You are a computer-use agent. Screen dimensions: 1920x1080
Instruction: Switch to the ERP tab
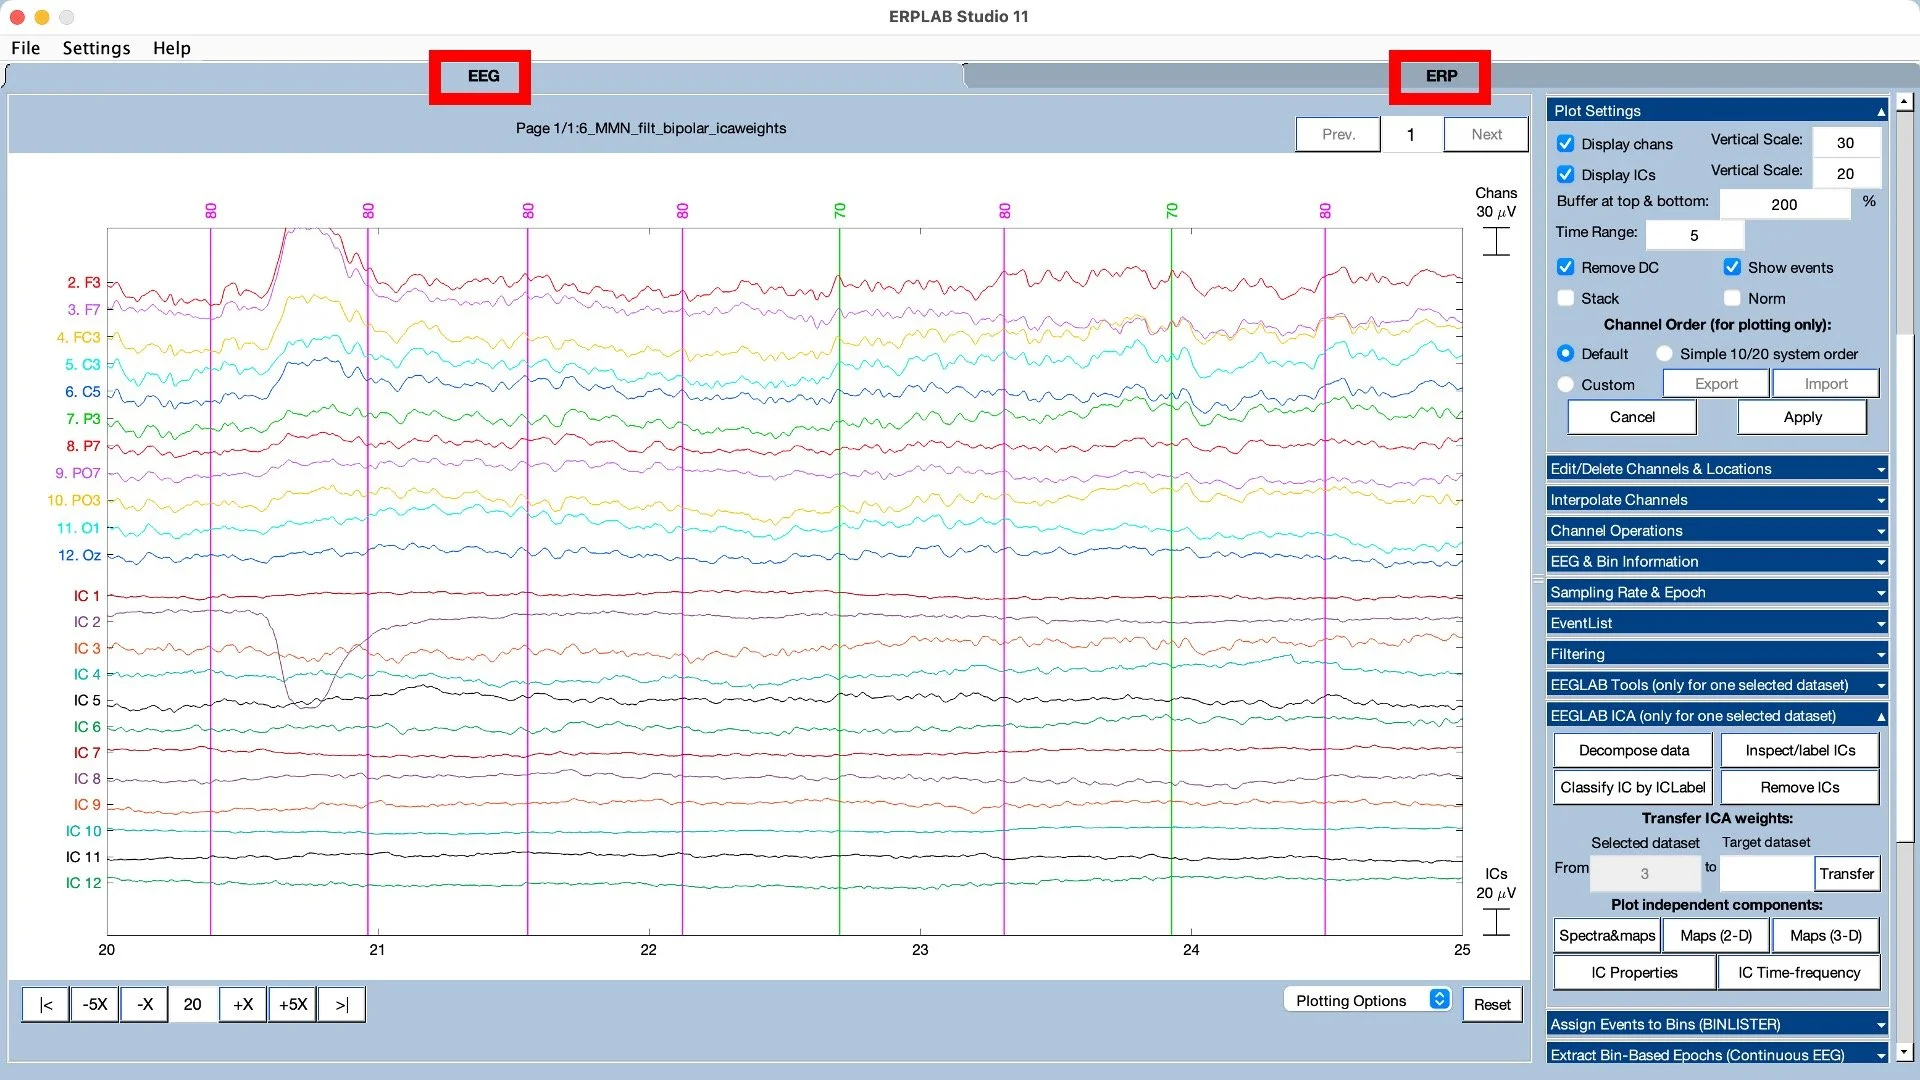pyautogui.click(x=1439, y=75)
